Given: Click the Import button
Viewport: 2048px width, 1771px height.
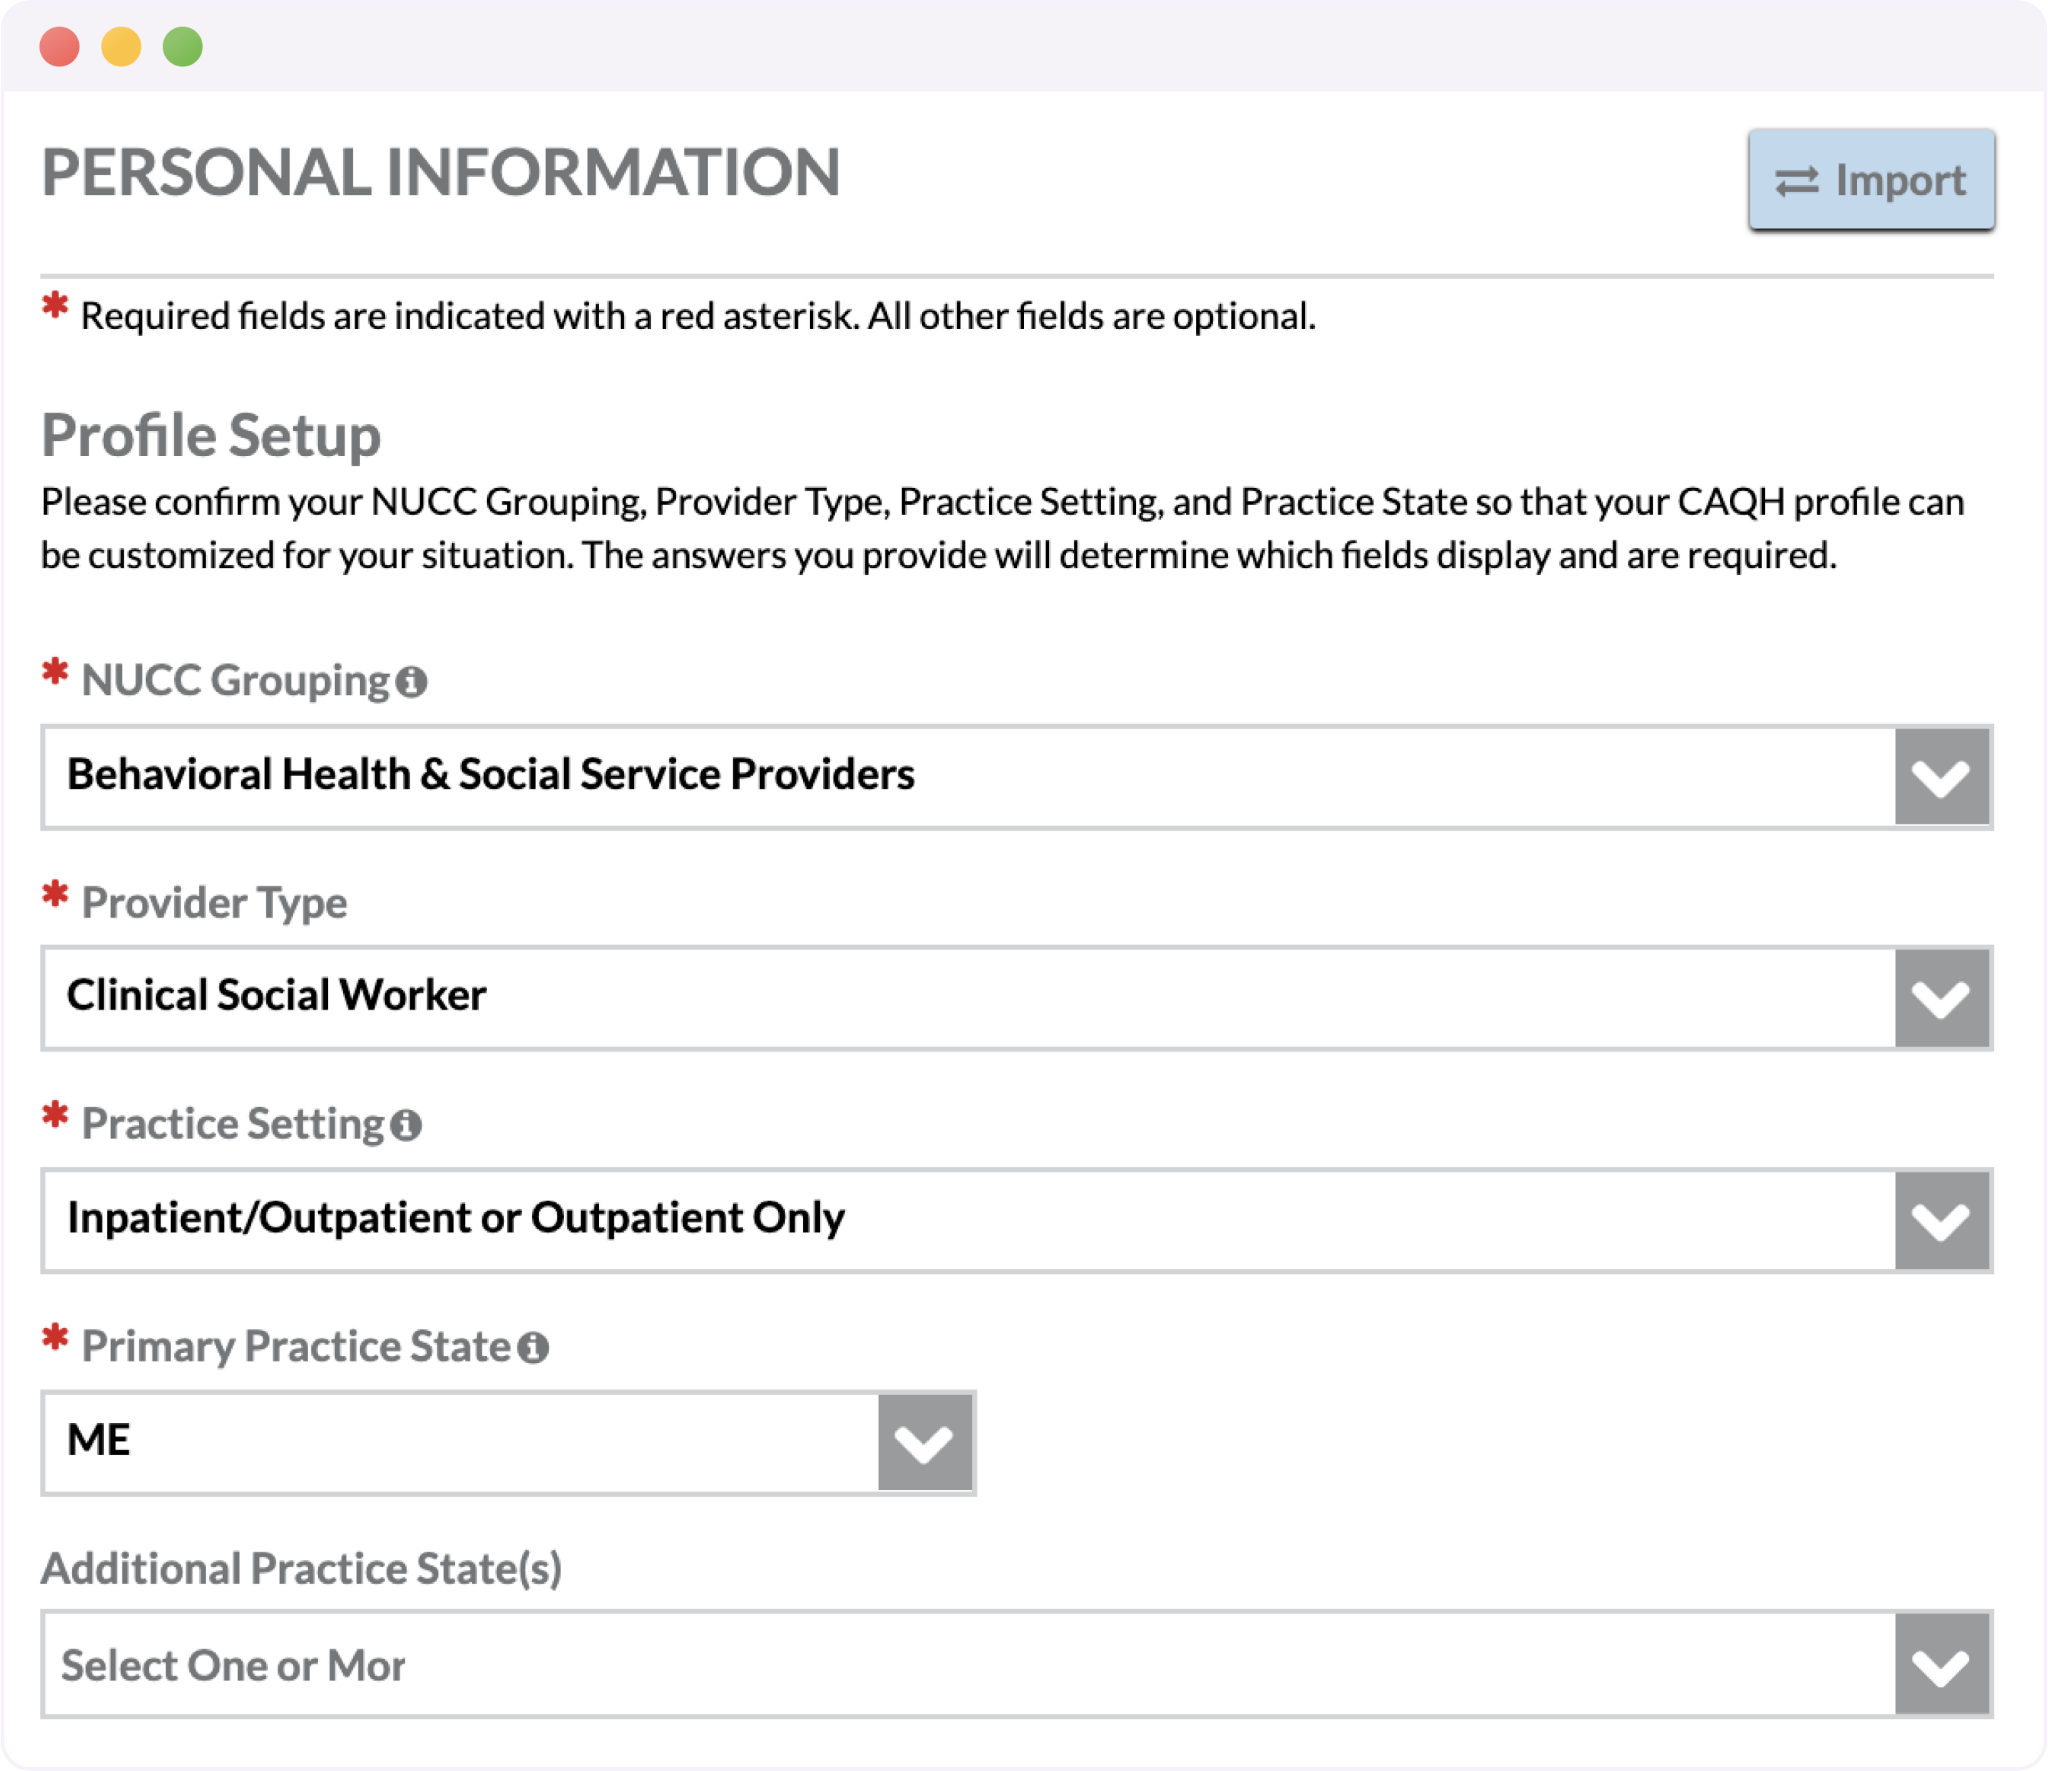Looking at the screenshot, I should tap(1870, 180).
